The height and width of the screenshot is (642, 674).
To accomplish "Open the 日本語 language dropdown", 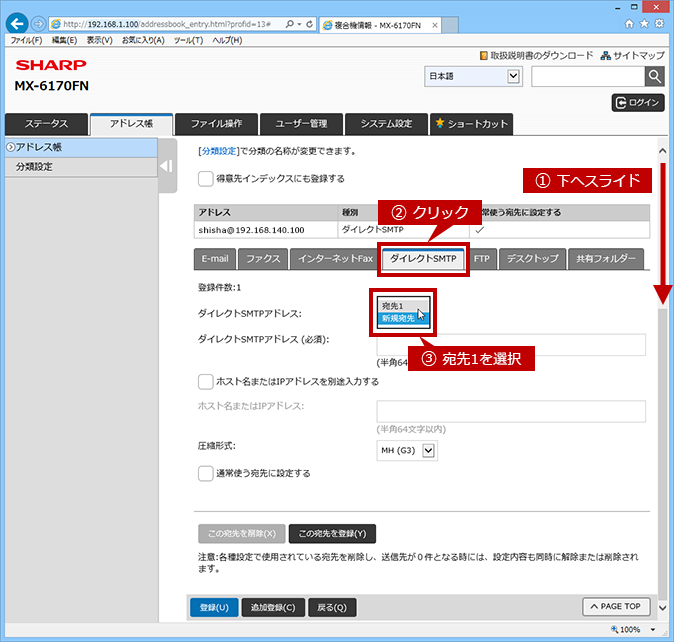I will click(x=473, y=76).
